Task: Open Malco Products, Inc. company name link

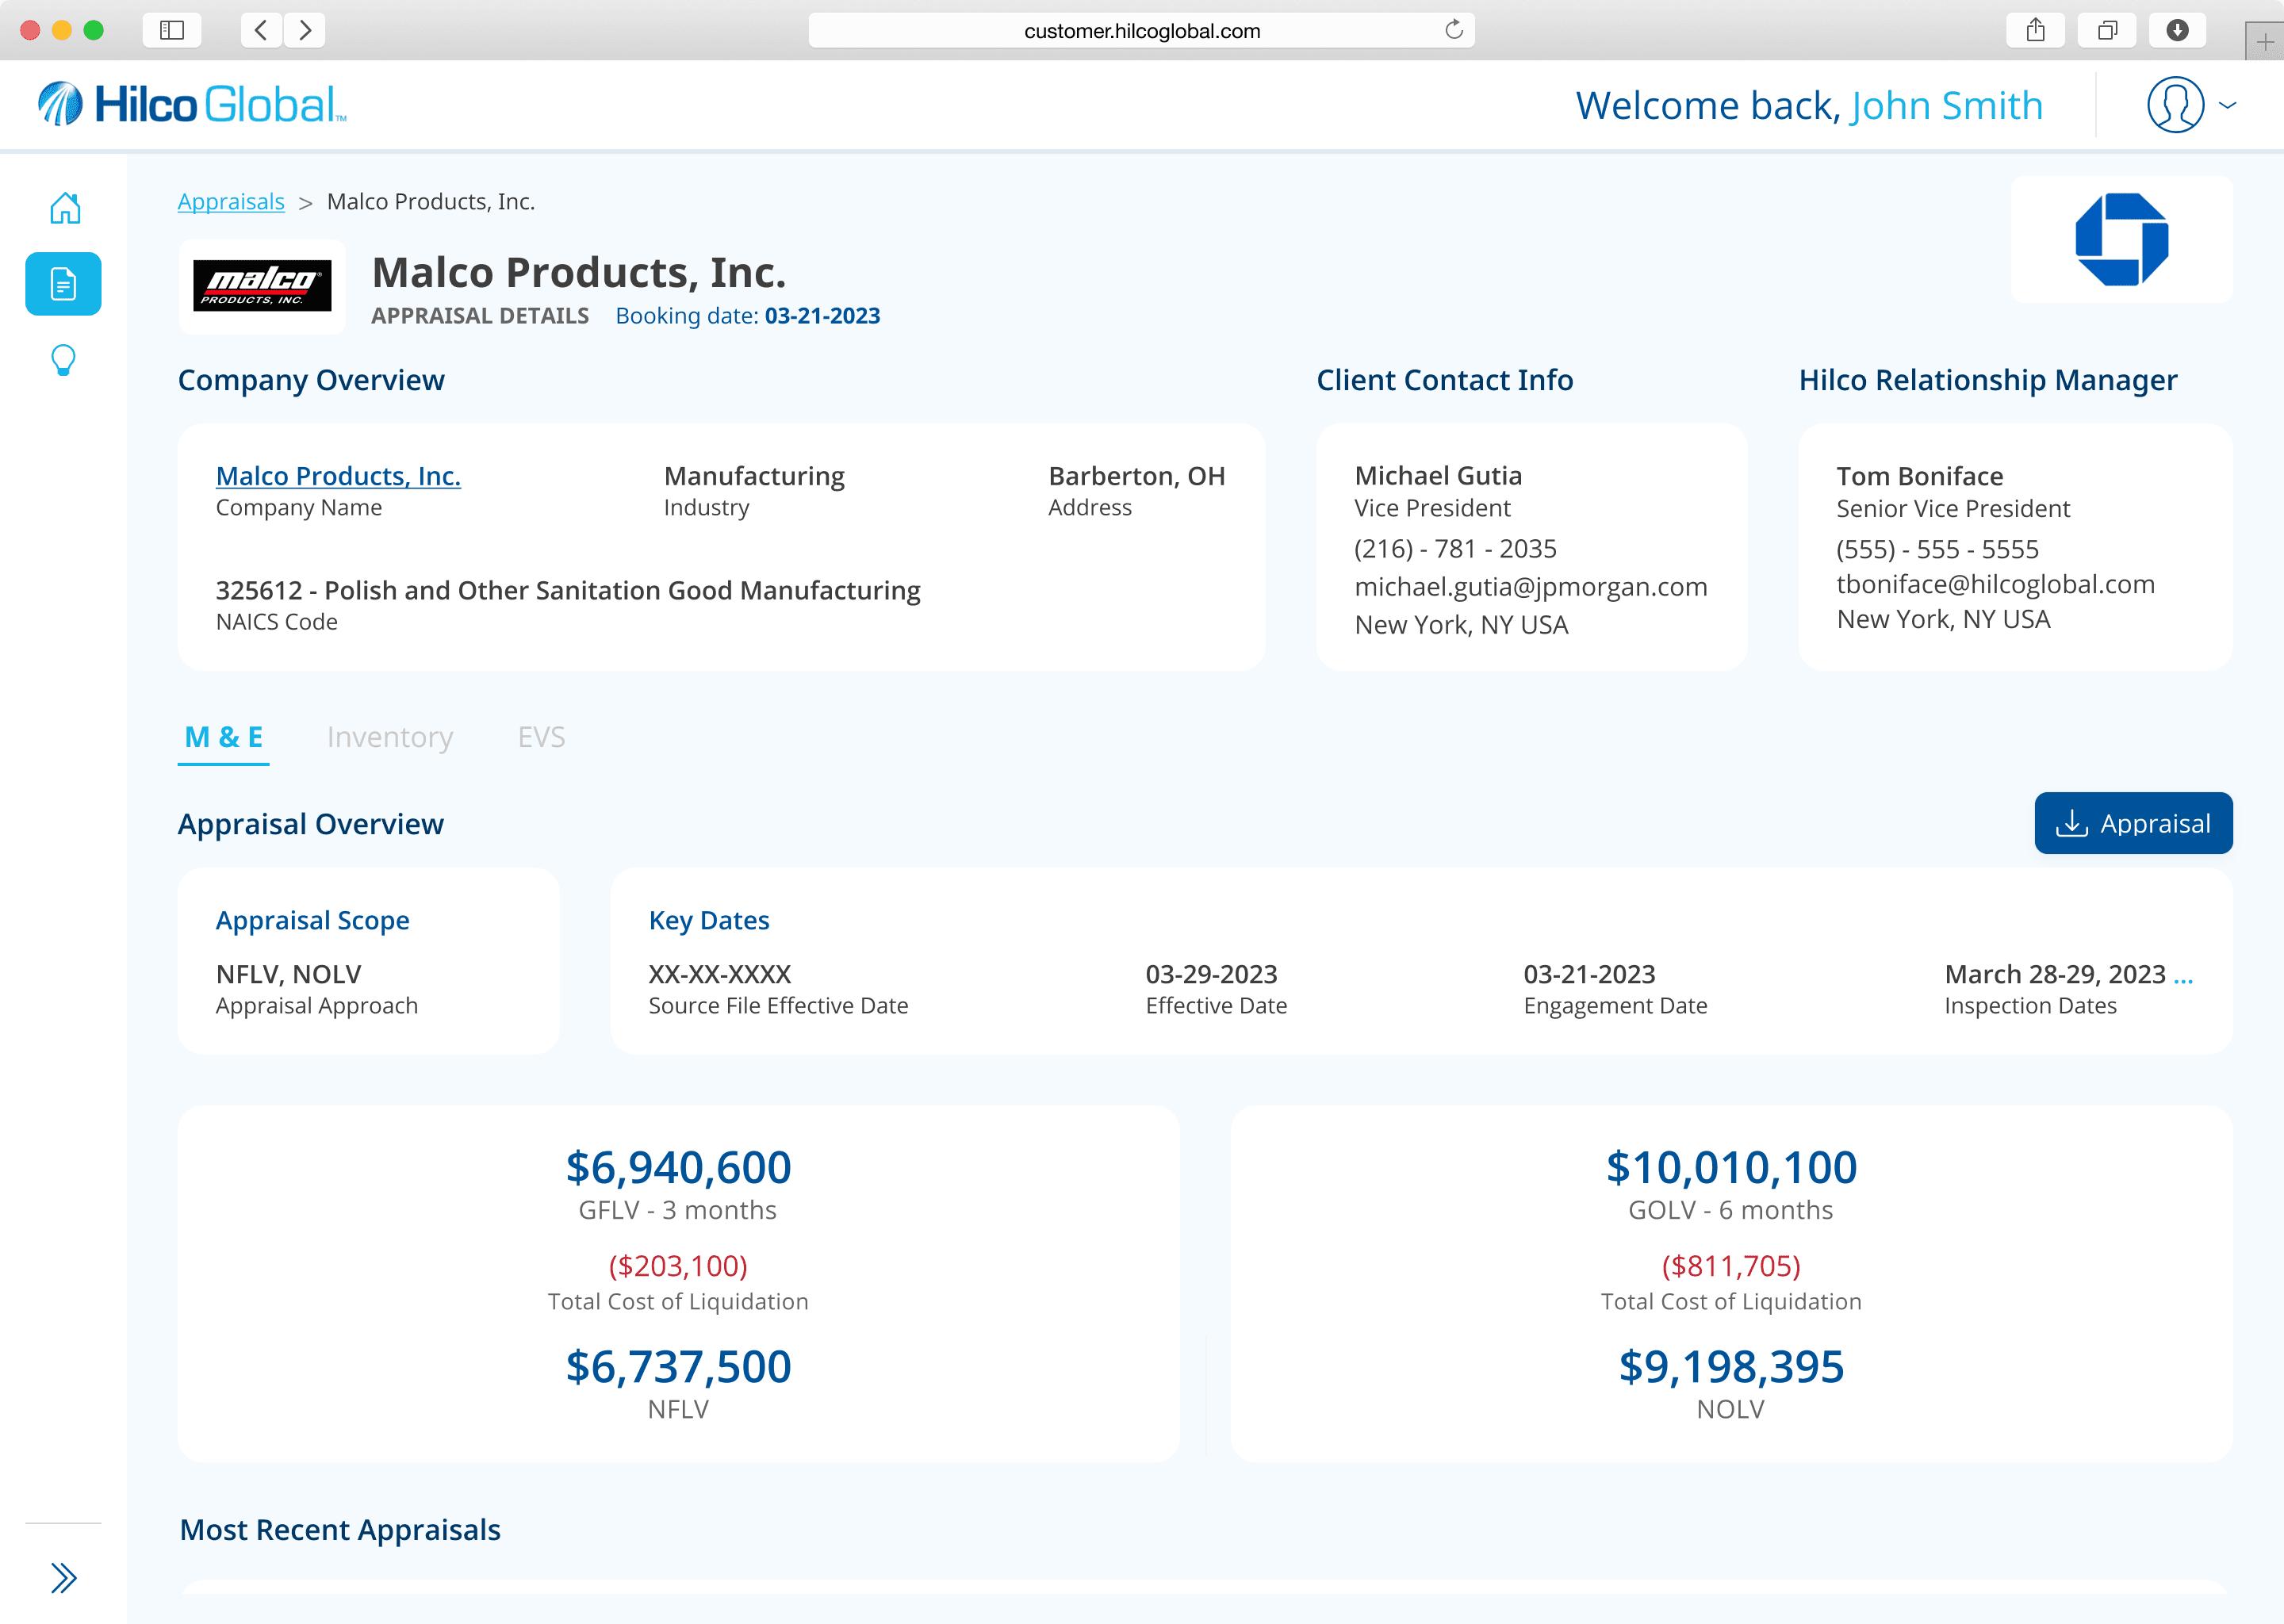Action: pos(338,476)
